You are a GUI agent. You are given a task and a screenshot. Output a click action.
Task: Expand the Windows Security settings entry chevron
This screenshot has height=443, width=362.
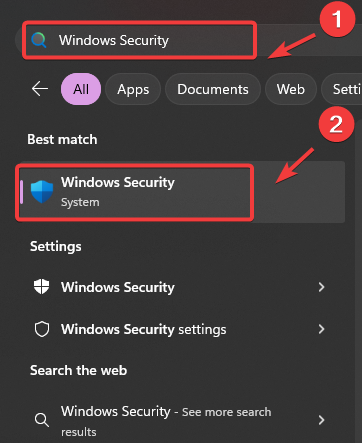click(x=321, y=287)
